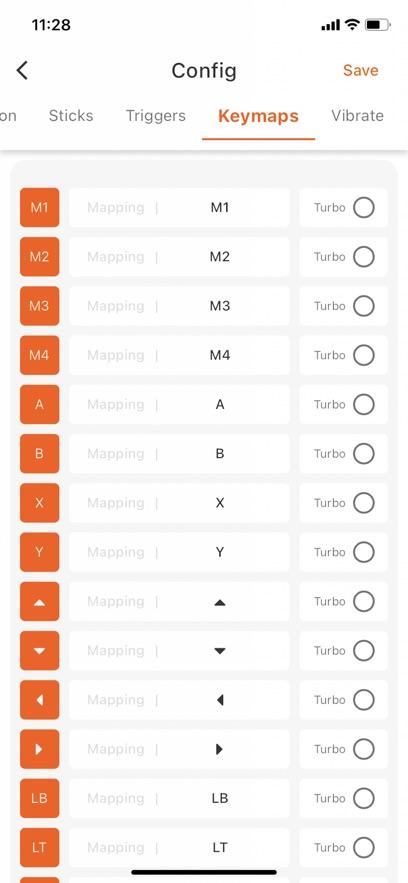Open the mapping selector for X
Viewport: 408px width, 883px height.
pos(179,503)
